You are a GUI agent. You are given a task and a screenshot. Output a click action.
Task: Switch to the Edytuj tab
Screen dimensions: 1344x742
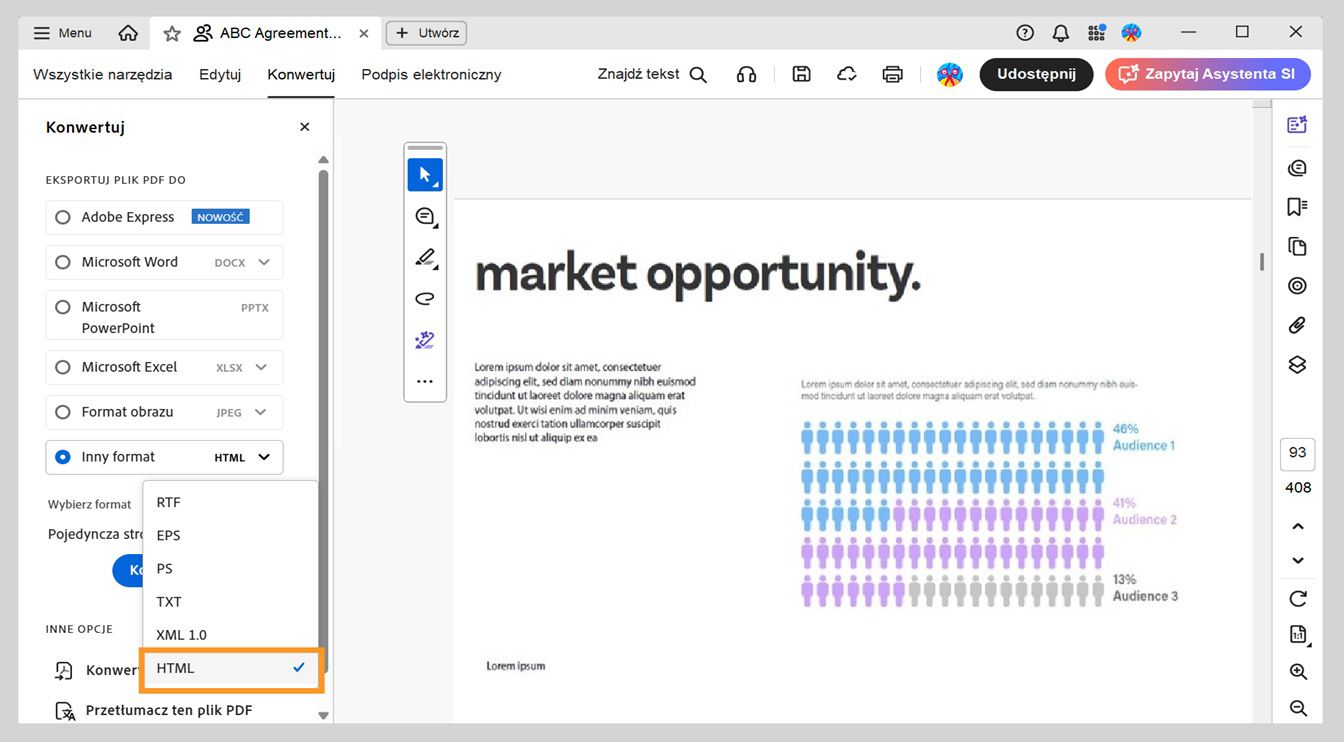[x=220, y=74]
